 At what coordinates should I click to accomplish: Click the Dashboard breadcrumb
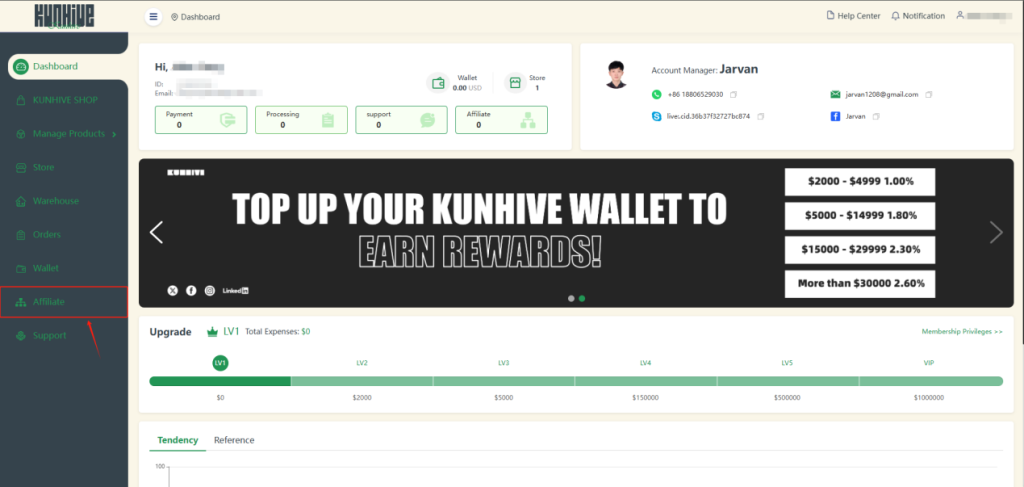200,17
